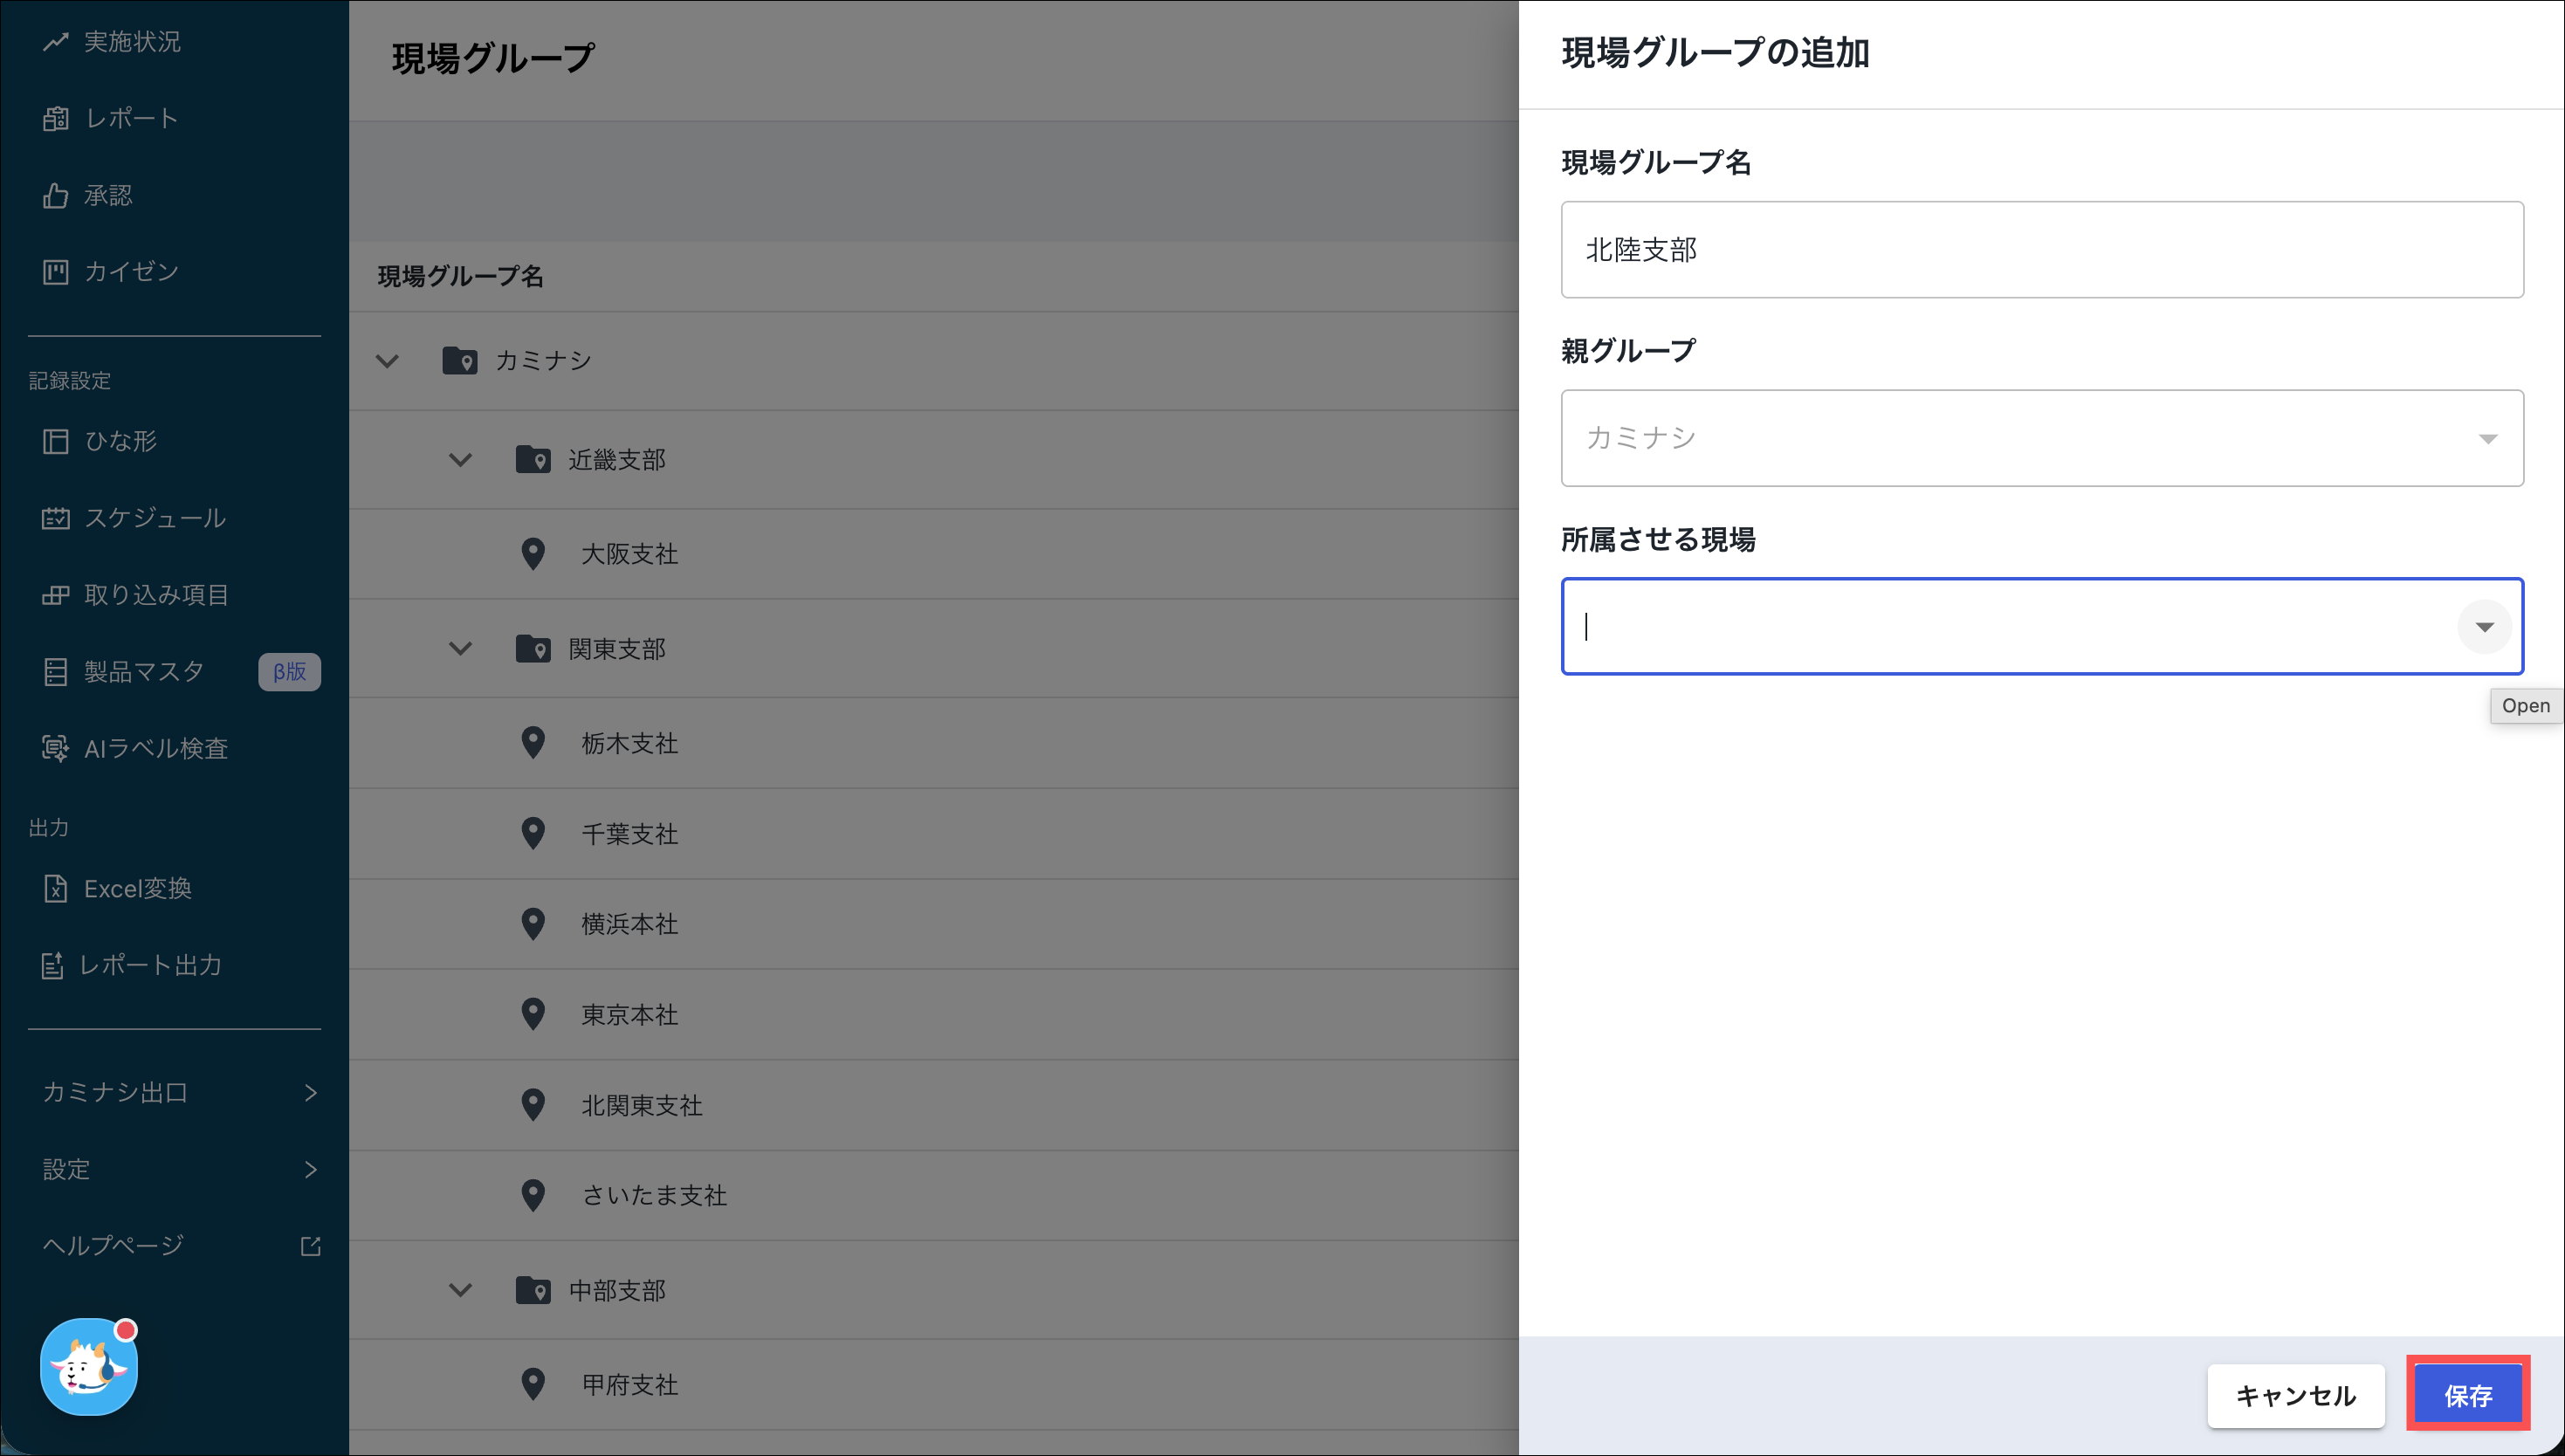Click the 現場グループ名 text field
This screenshot has width=2565, height=1456.
2041,250
